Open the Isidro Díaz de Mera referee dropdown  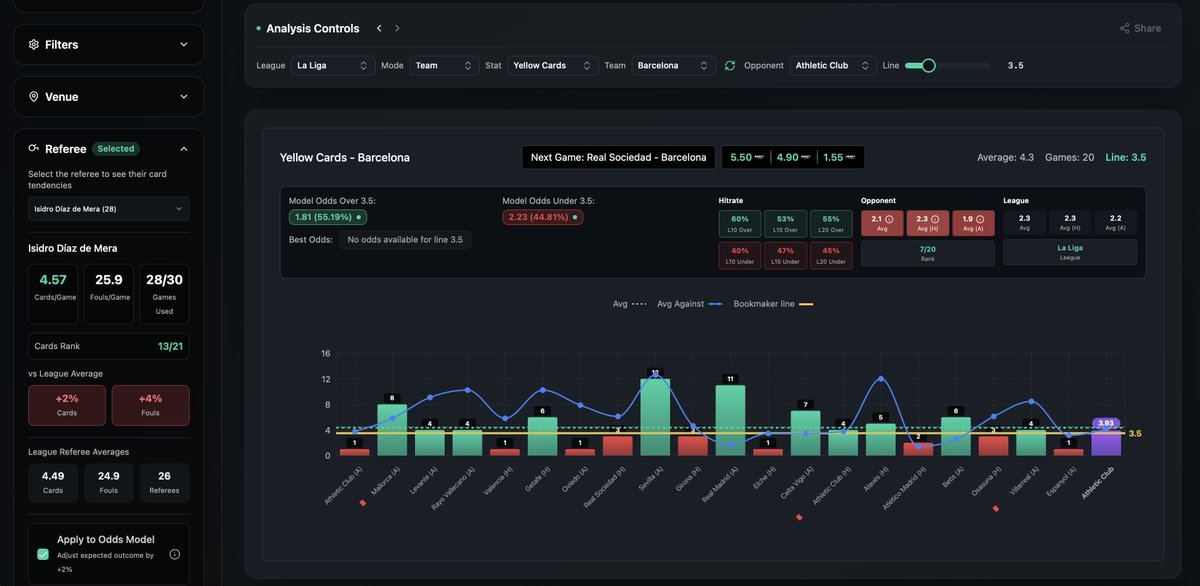108,209
